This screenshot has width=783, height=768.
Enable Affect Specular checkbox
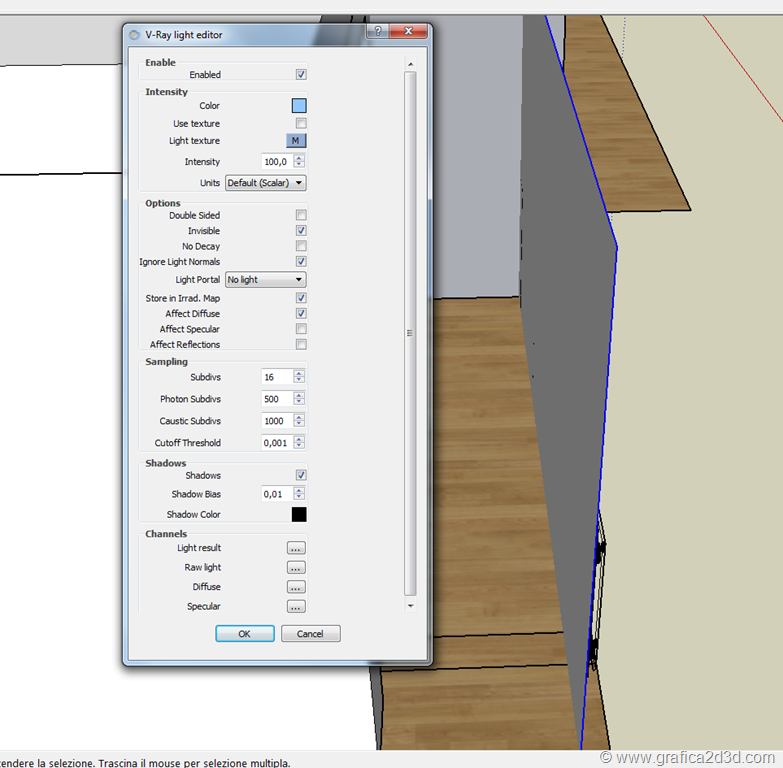[301, 329]
